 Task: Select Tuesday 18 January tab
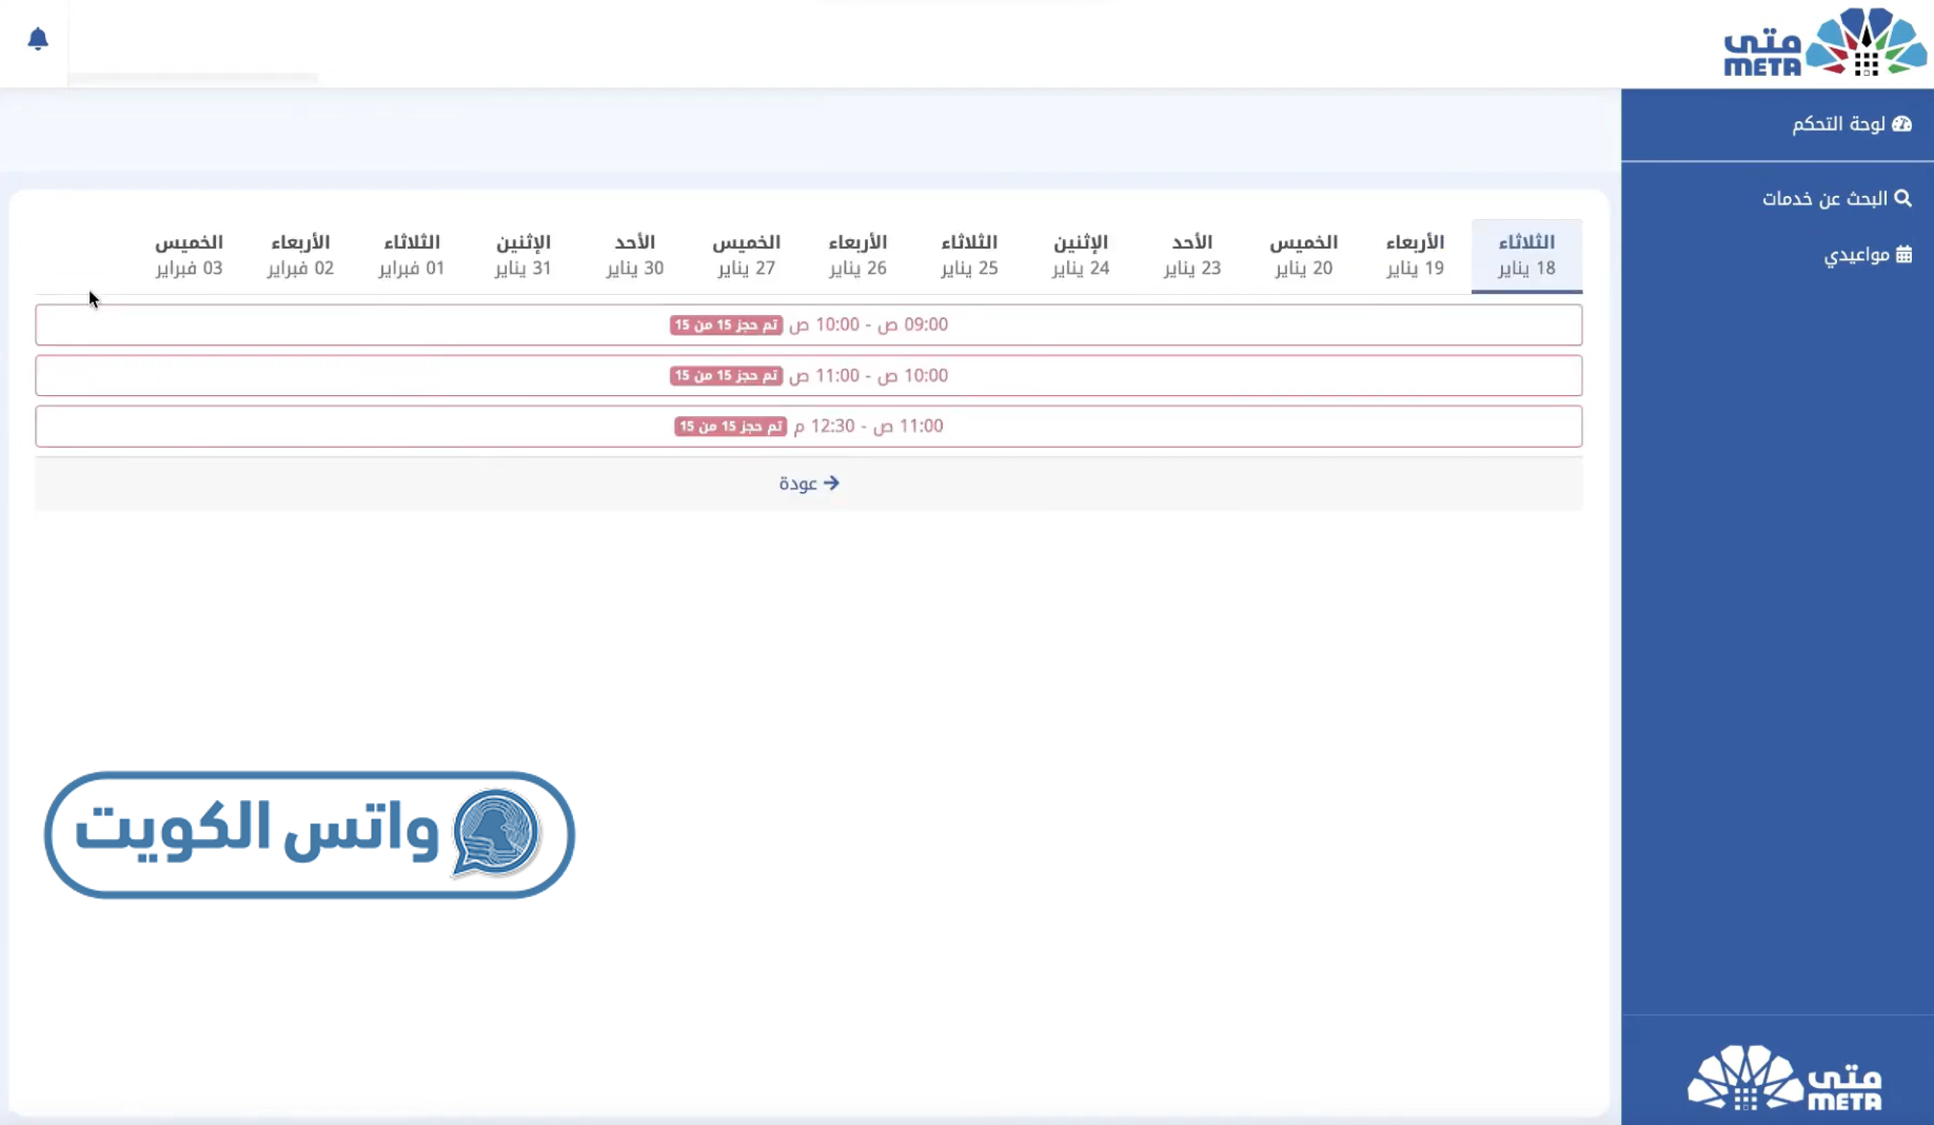click(1526, 255)
